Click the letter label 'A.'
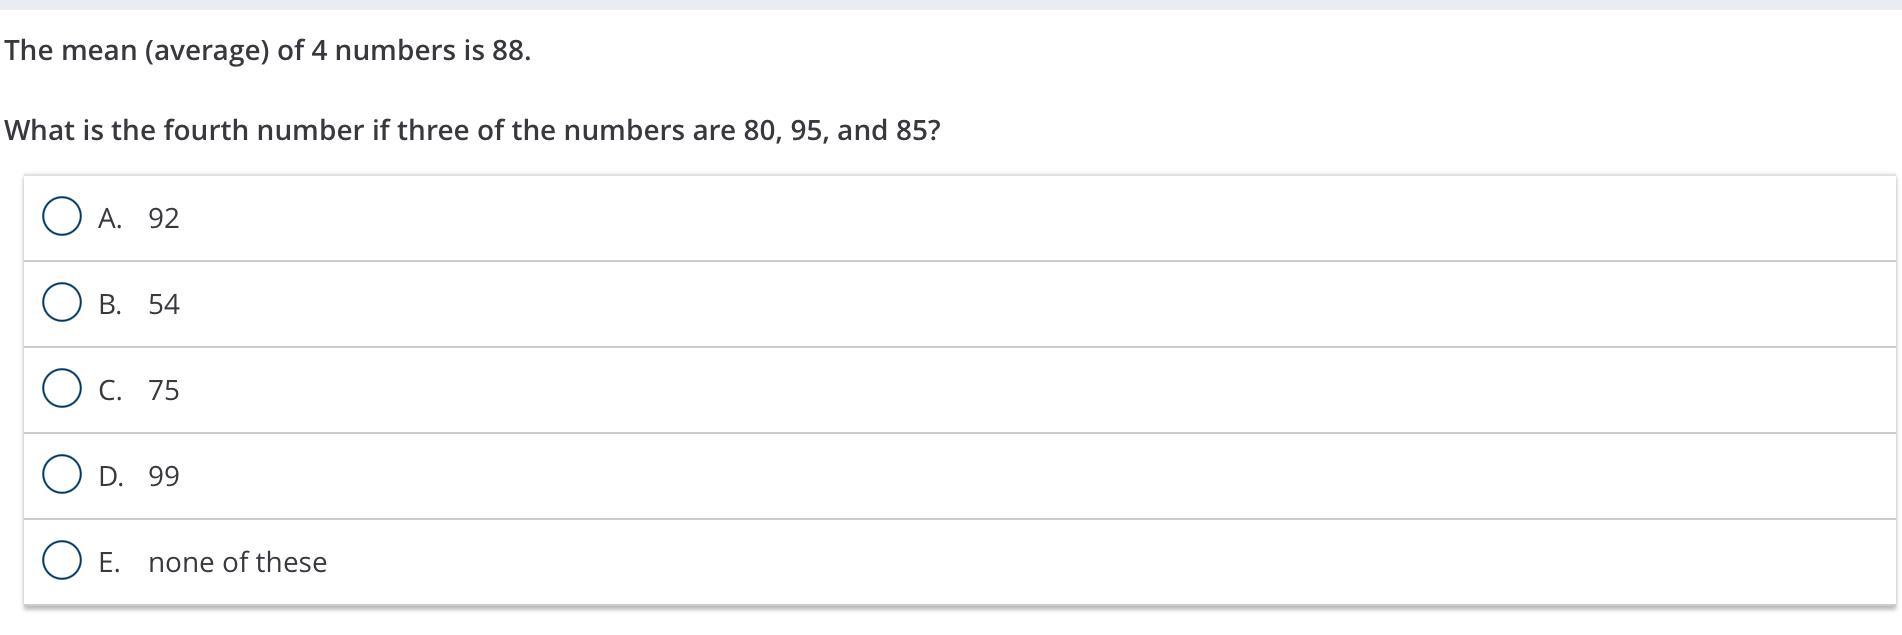The height and width of the screenshot is (635, 1902). pyautogui.click(x=110, y=218)
